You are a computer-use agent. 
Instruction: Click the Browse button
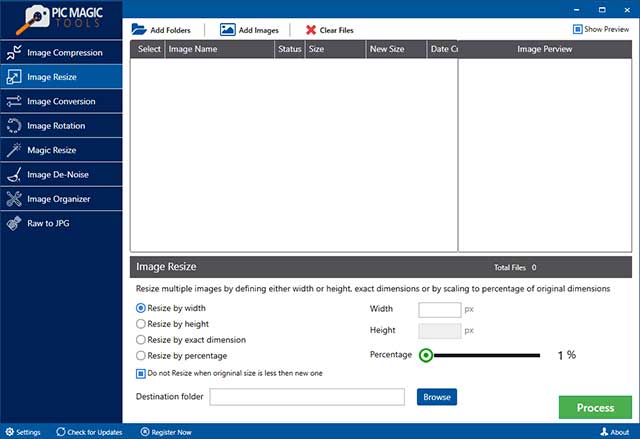437,397
